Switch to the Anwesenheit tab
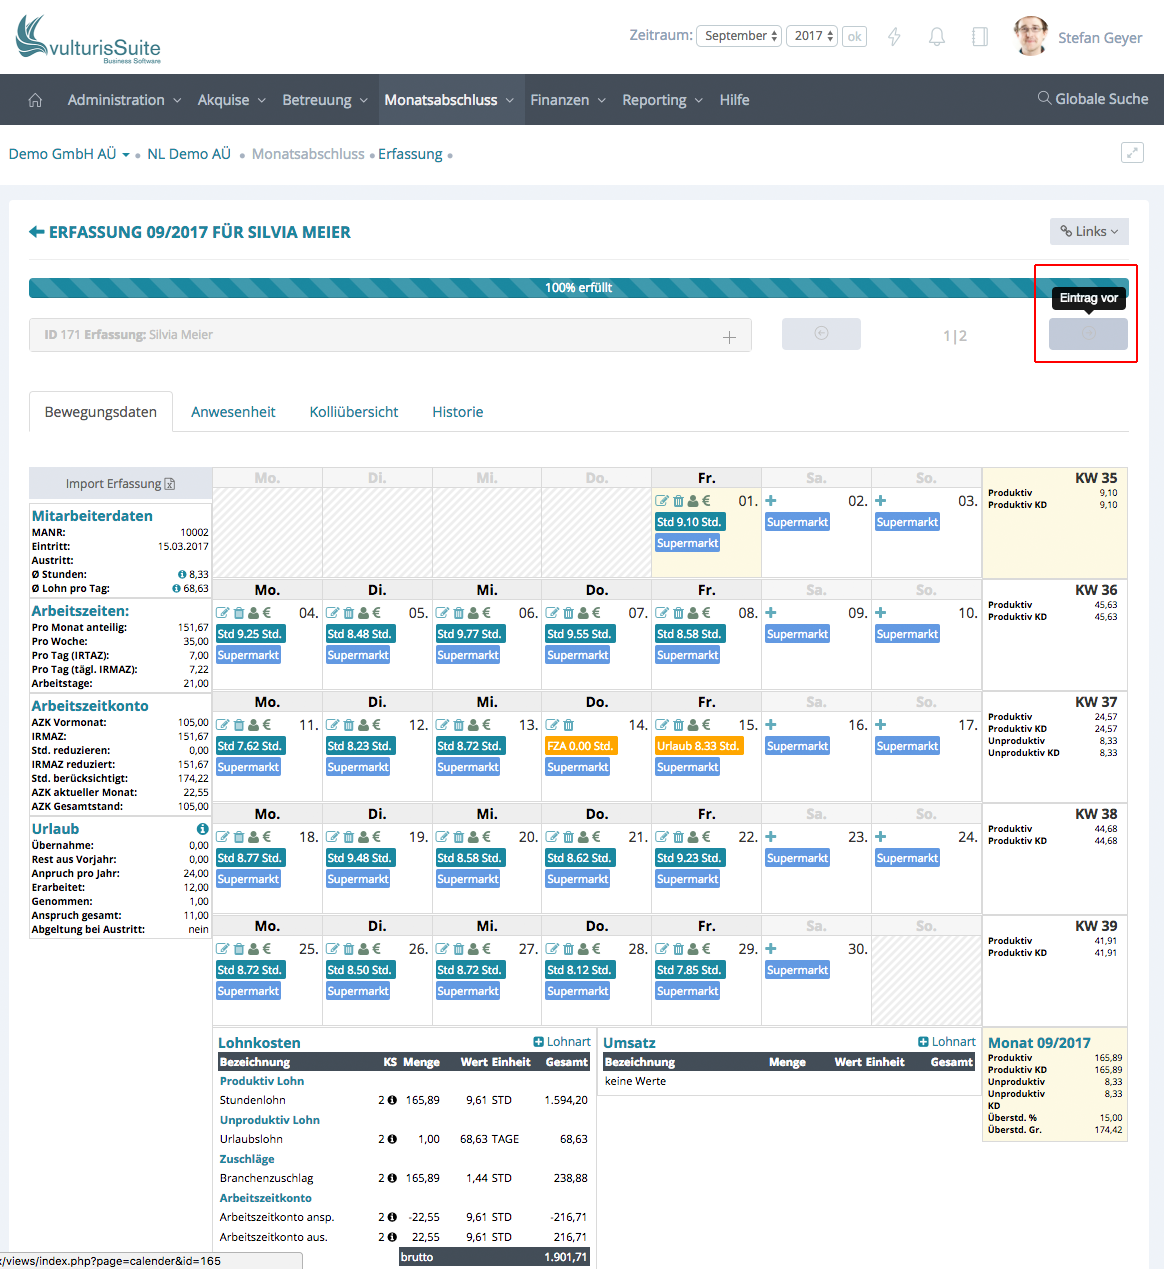The height and width of the screenshot is (1269, 1164). tap(233, 412)
